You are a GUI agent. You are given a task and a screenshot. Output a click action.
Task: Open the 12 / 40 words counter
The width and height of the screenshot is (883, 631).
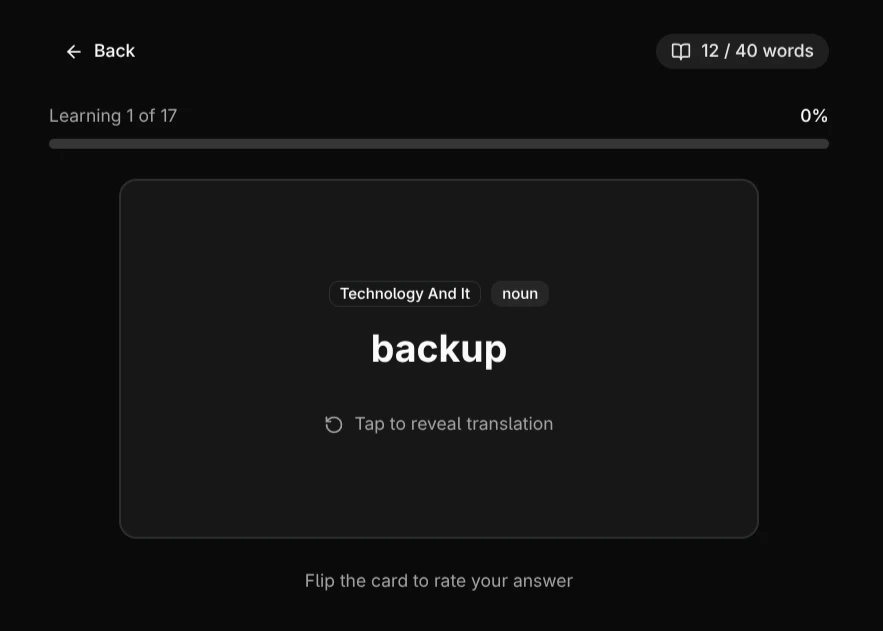[x=742, y=51]
